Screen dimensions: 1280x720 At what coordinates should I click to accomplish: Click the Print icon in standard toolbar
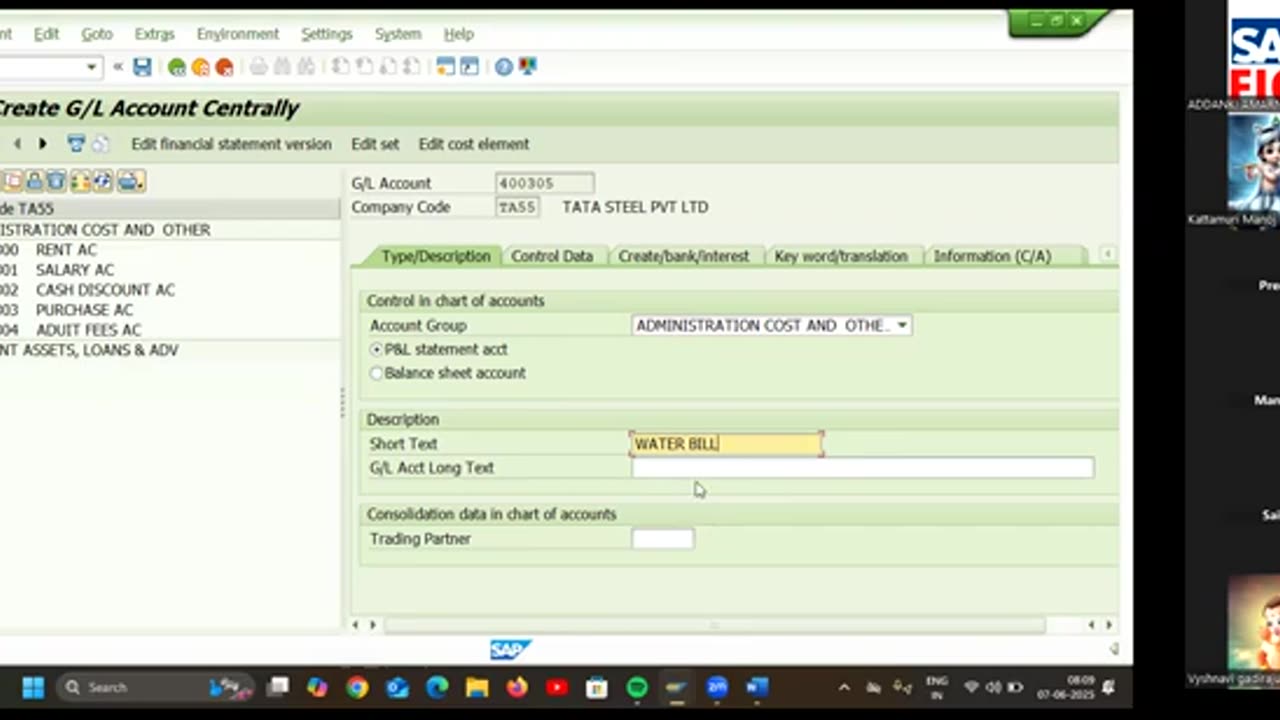pyautogui.click(x=259, y=67)
